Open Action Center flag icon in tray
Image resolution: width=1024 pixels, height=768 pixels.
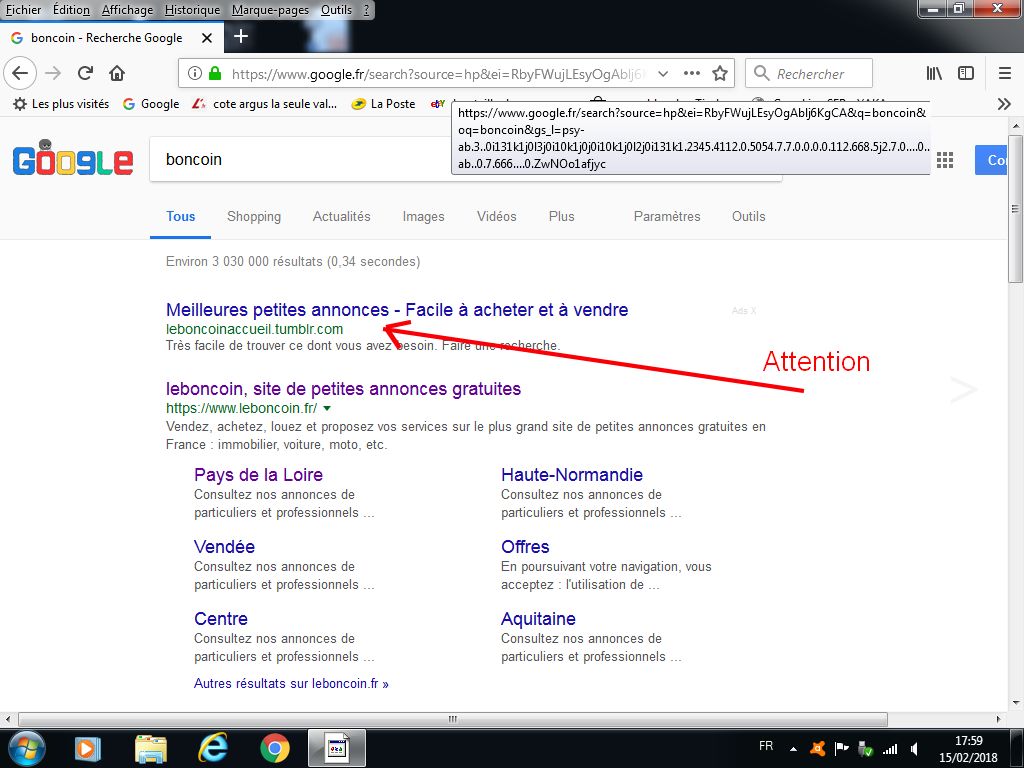[842, 748]
